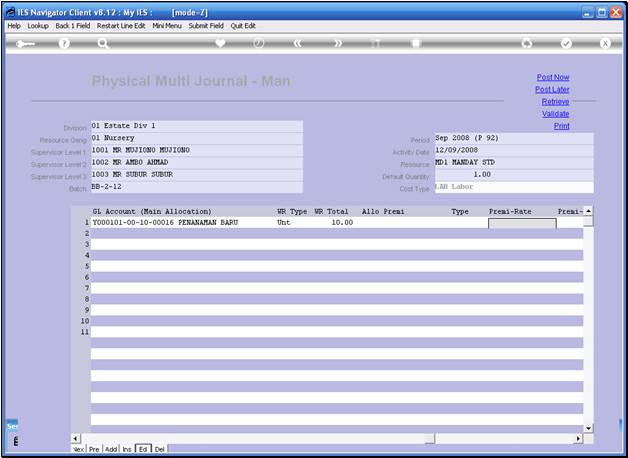This screenshot has width=628, height=458.
Task: Click GL account Y000101-00-10-00016 PENANAMAN BARU
Action: (x=165, y=223)
